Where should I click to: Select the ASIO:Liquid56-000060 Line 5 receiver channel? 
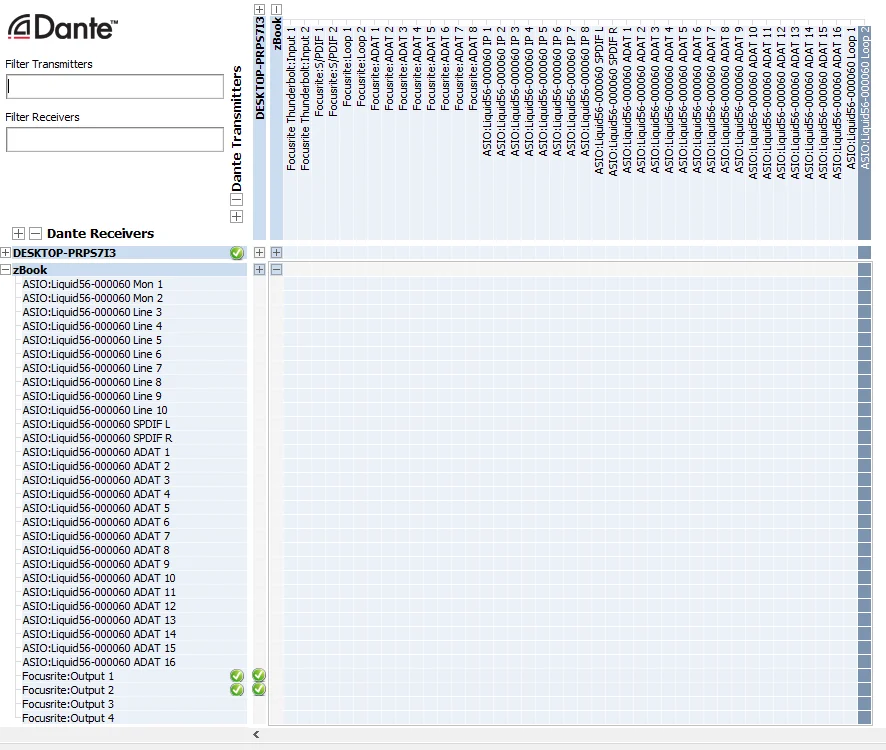click(x=92, y=340)
